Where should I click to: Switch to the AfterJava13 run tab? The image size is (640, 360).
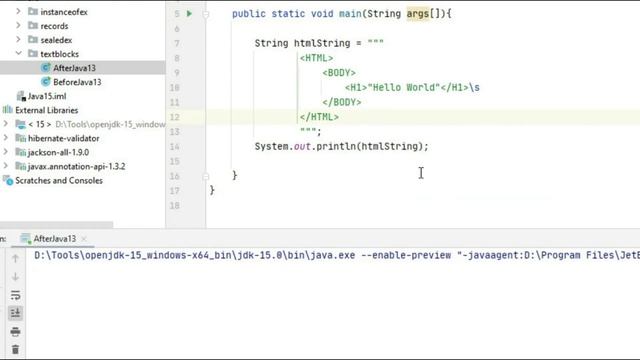54,239
